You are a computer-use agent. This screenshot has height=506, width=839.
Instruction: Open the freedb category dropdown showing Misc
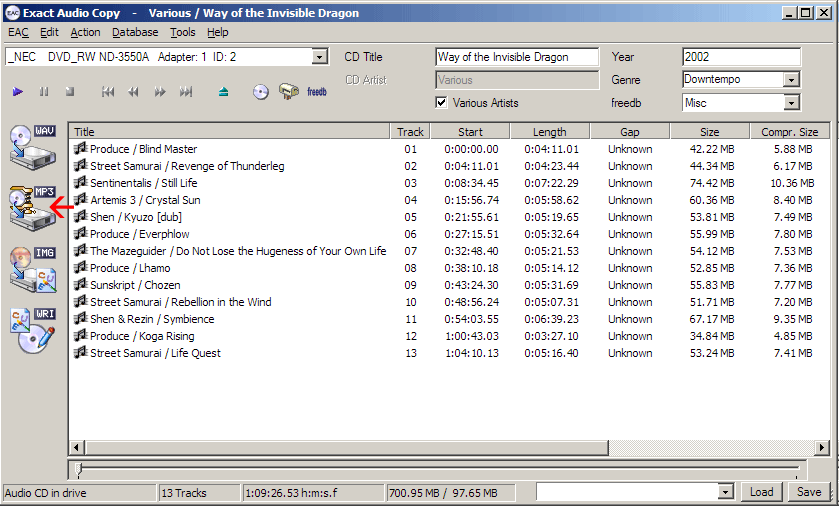[x=791, y=103]
